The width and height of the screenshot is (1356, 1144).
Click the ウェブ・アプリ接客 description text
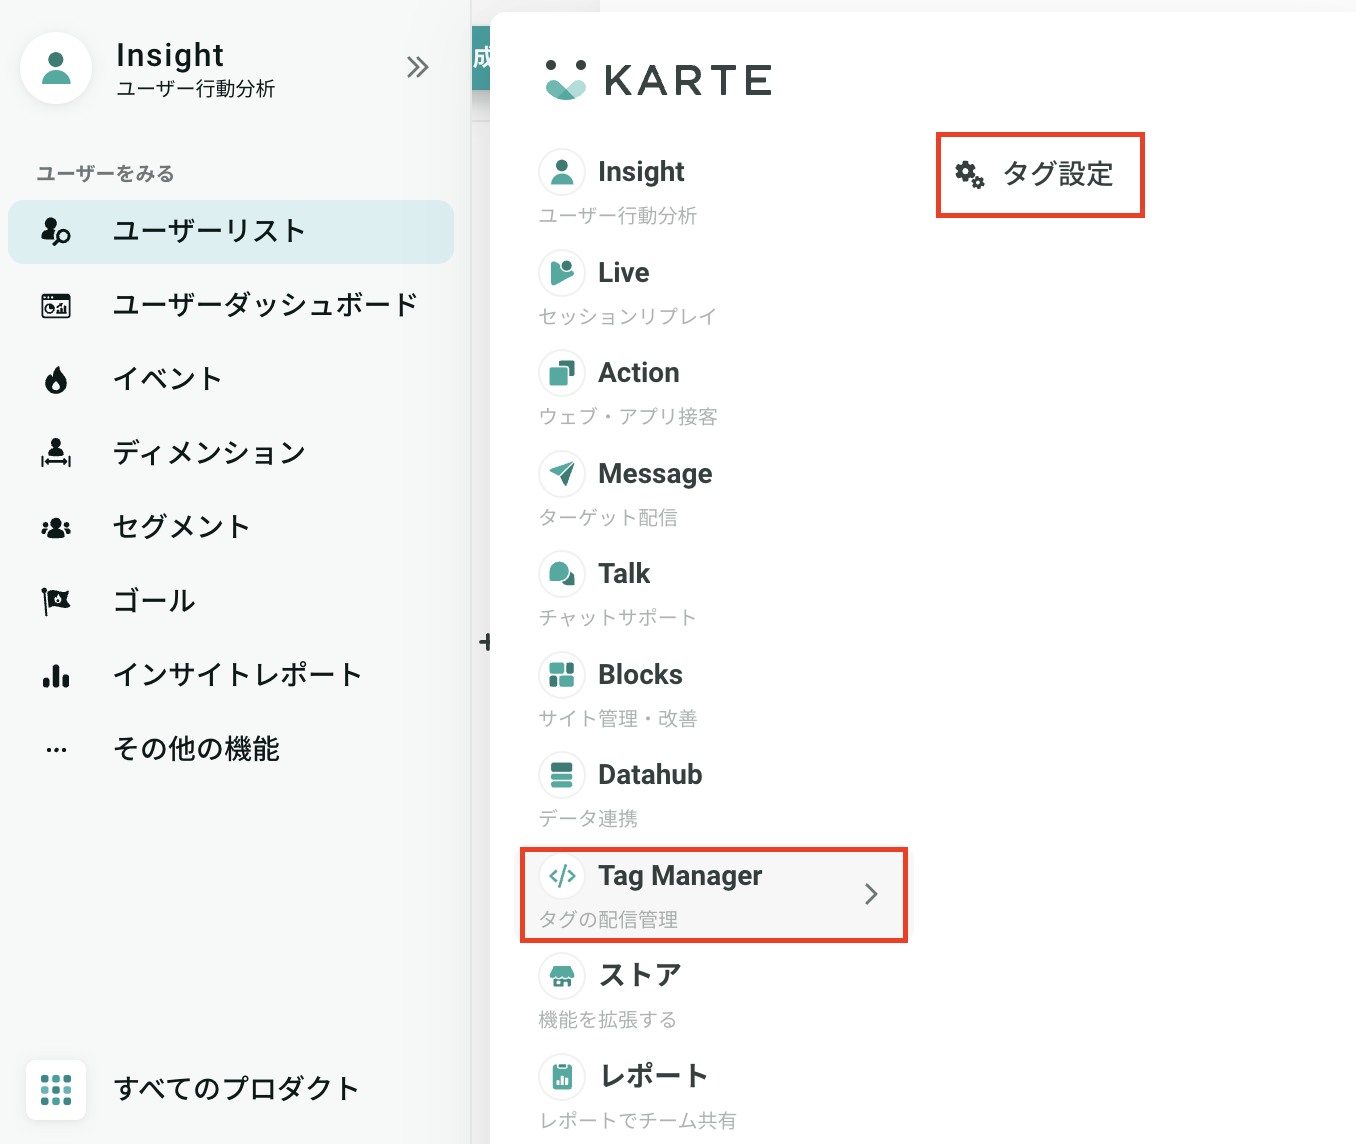click(628, 417)
